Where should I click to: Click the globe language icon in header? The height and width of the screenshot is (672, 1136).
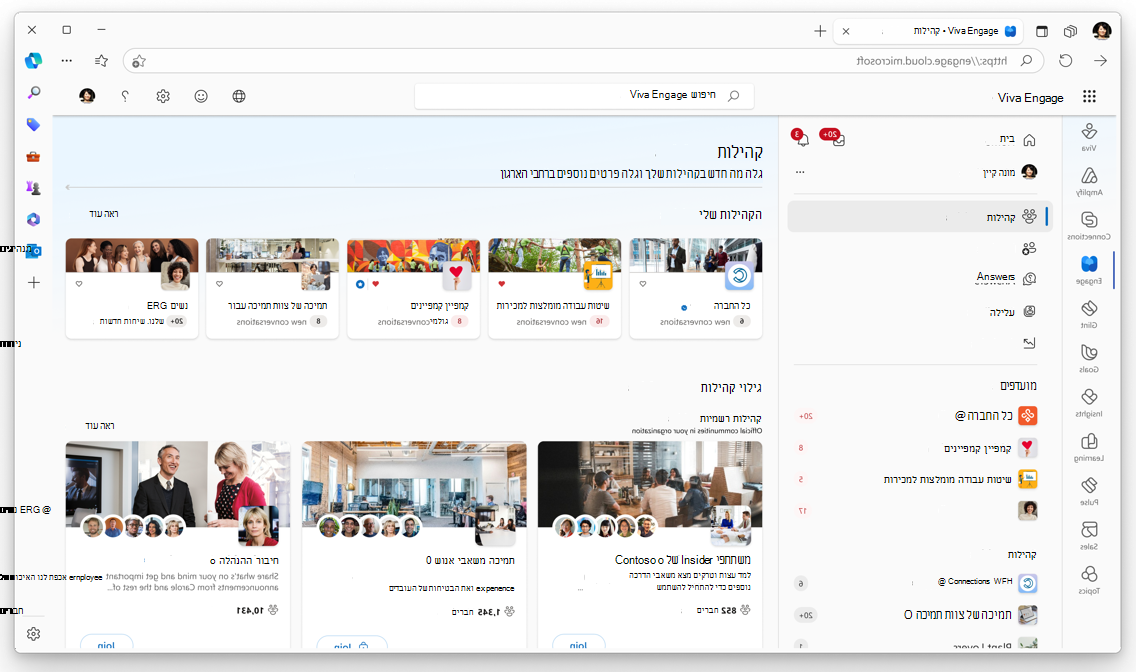pos(239,96)
